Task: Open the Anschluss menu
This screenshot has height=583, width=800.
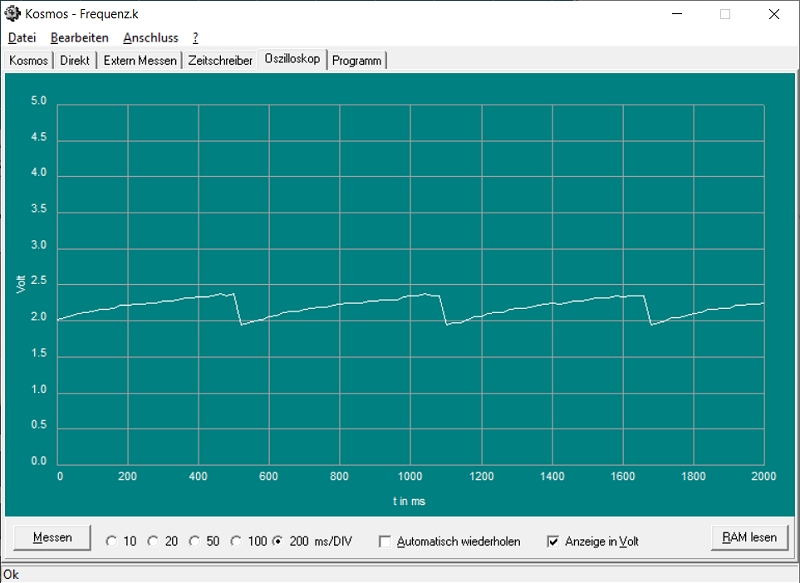Action: click(150, 38)
